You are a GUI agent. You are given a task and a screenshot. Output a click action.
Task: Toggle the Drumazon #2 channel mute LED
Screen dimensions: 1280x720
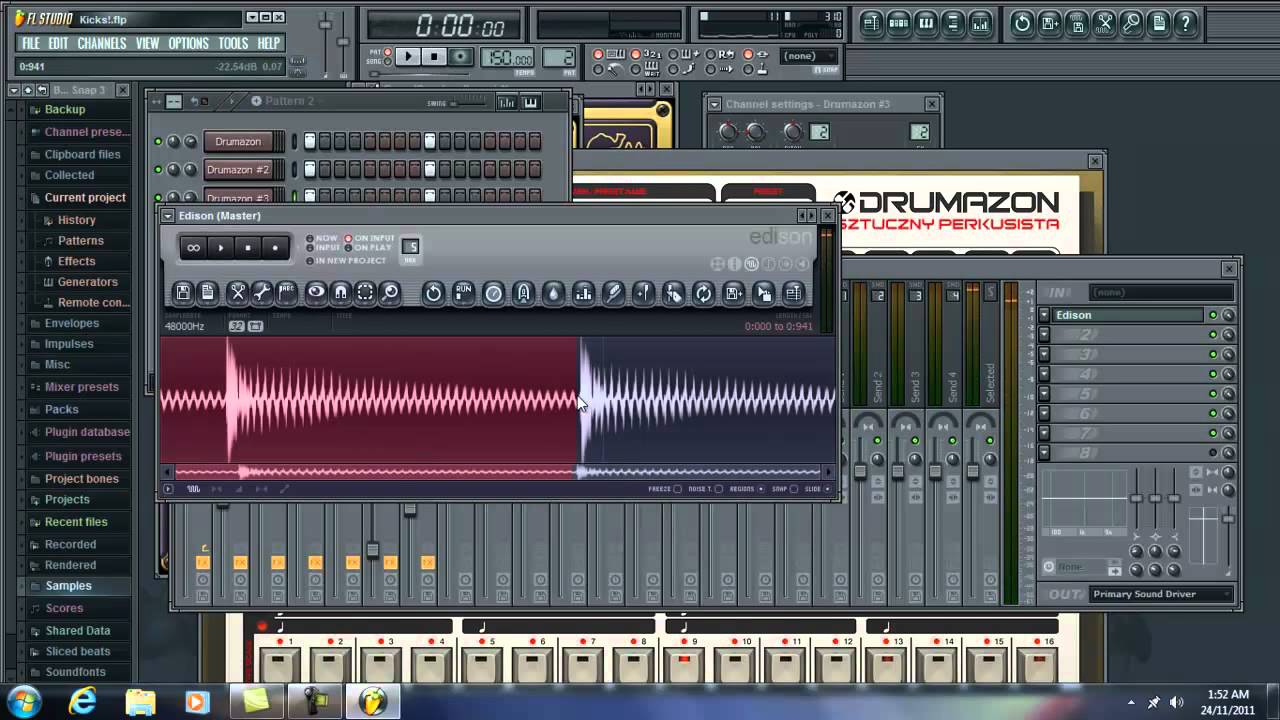(158, 170)
